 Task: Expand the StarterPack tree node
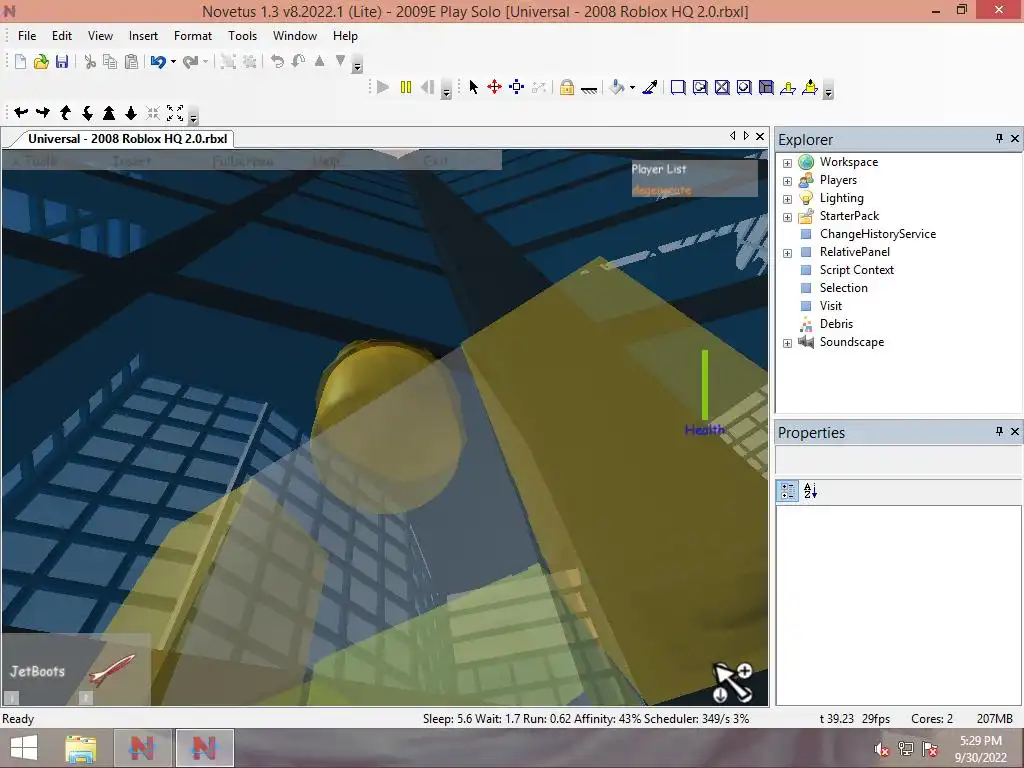[x=788, y=217]
